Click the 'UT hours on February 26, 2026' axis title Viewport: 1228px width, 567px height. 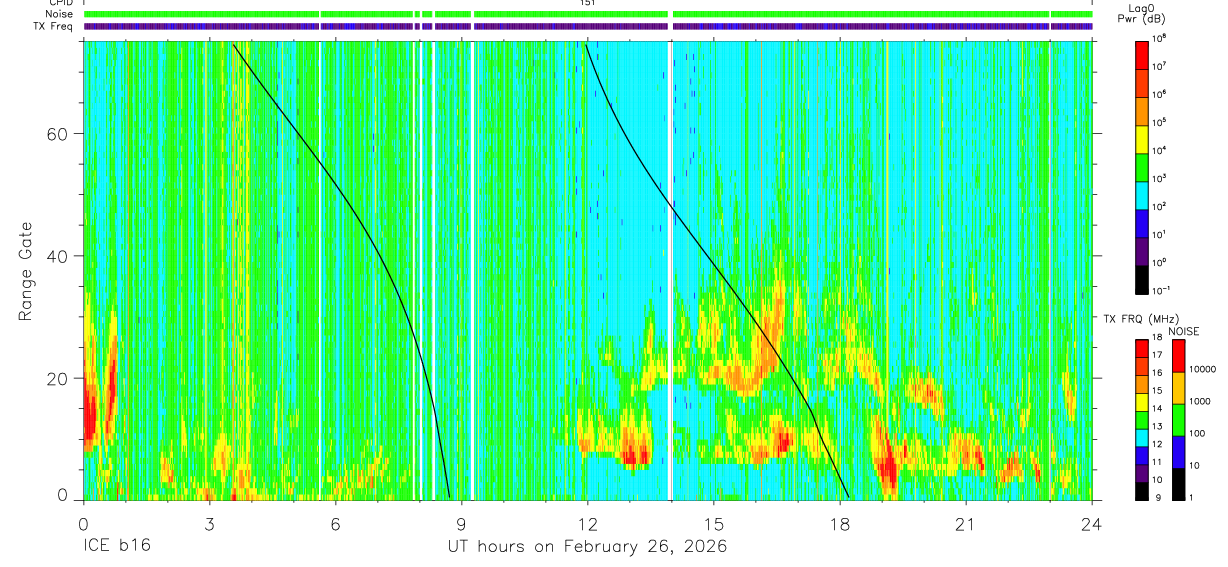pyautogui.click(x=587, y=547)
